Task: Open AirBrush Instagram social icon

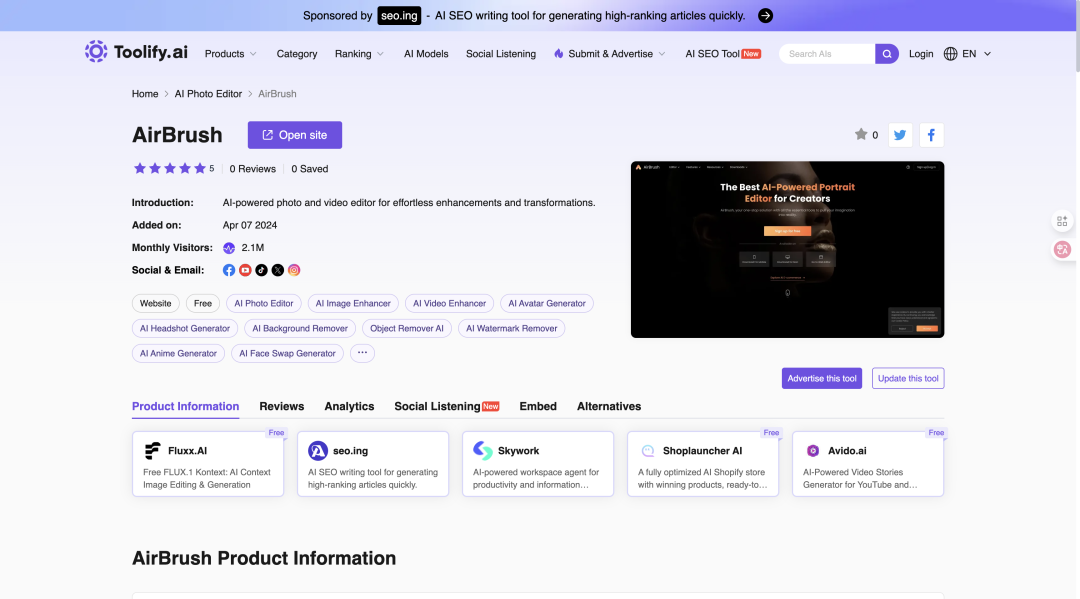Action: (x=294, y=270)
